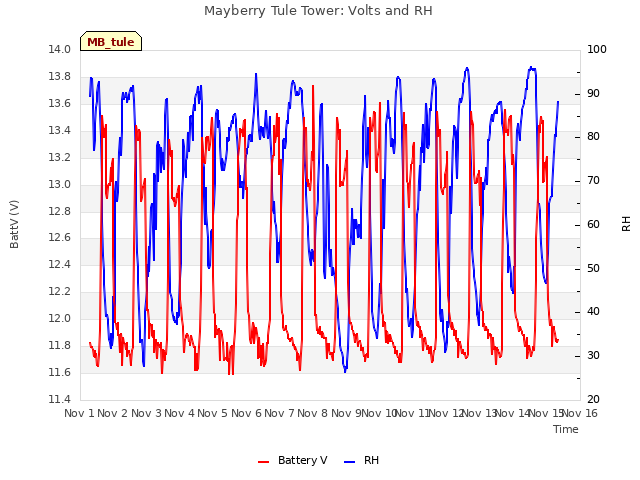Click the 11.6 left axis tick label

point(60,372)
